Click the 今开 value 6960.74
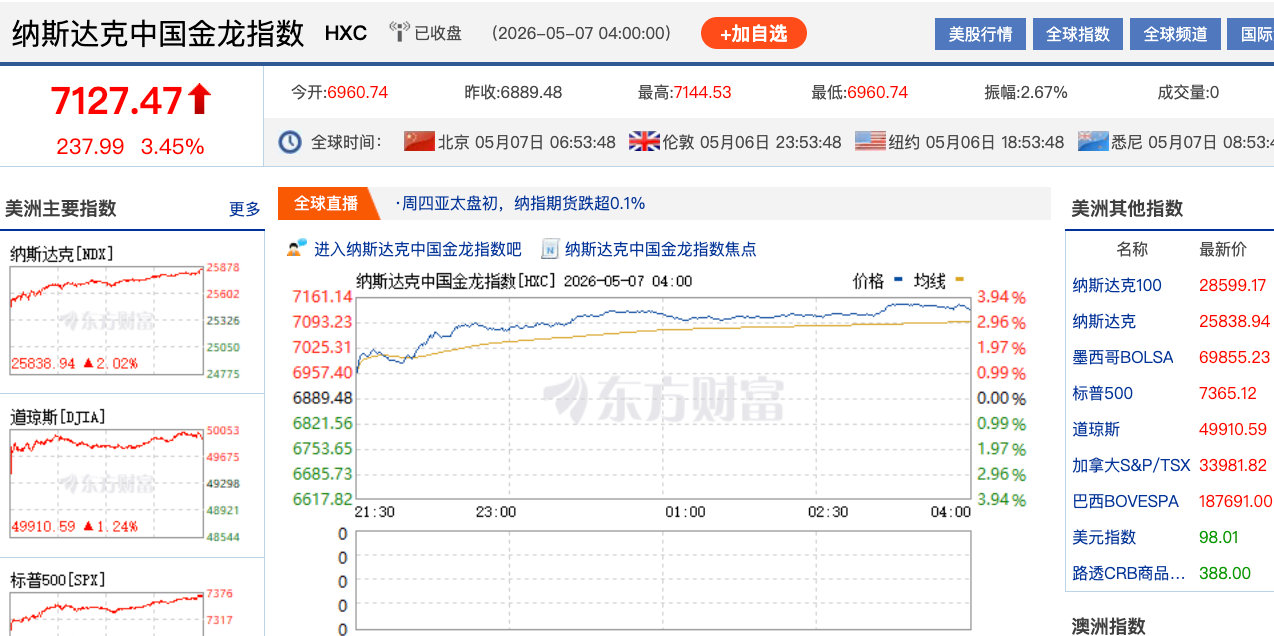 tap(357, 92)
